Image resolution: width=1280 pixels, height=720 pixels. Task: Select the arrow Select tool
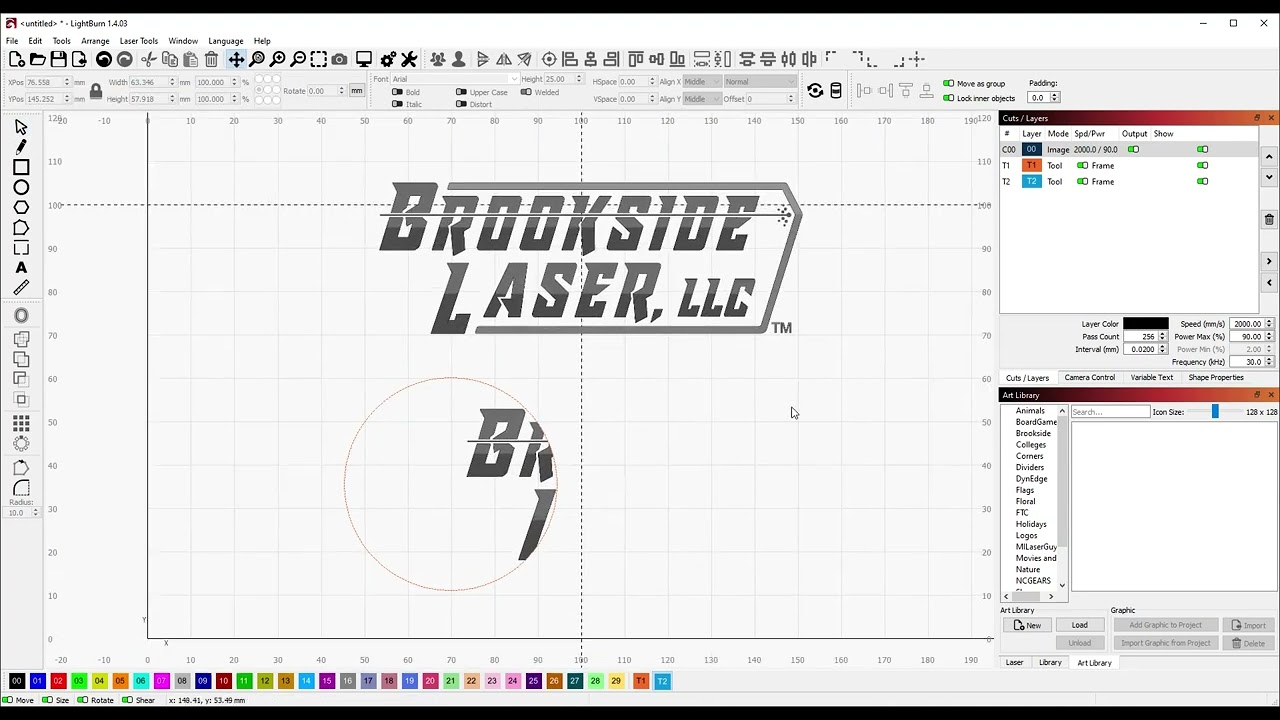(21, 127)
